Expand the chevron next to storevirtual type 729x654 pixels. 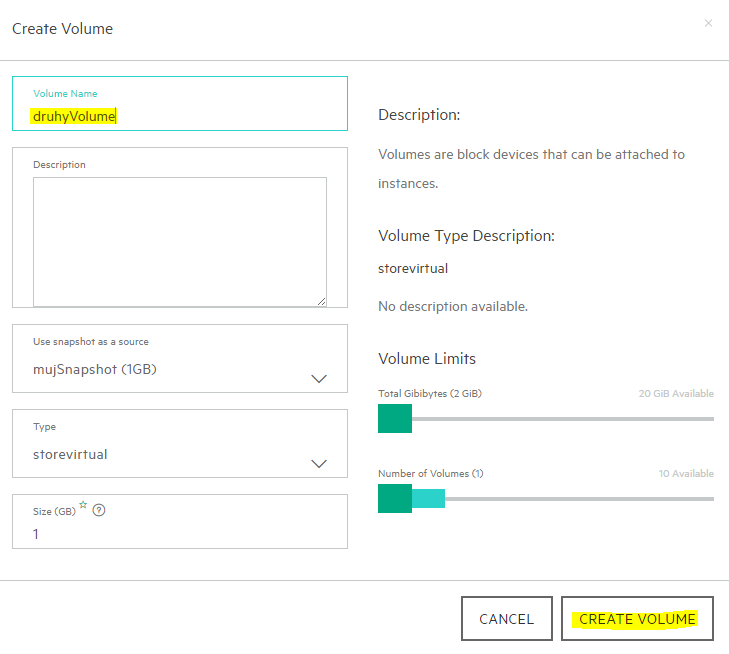319,463
